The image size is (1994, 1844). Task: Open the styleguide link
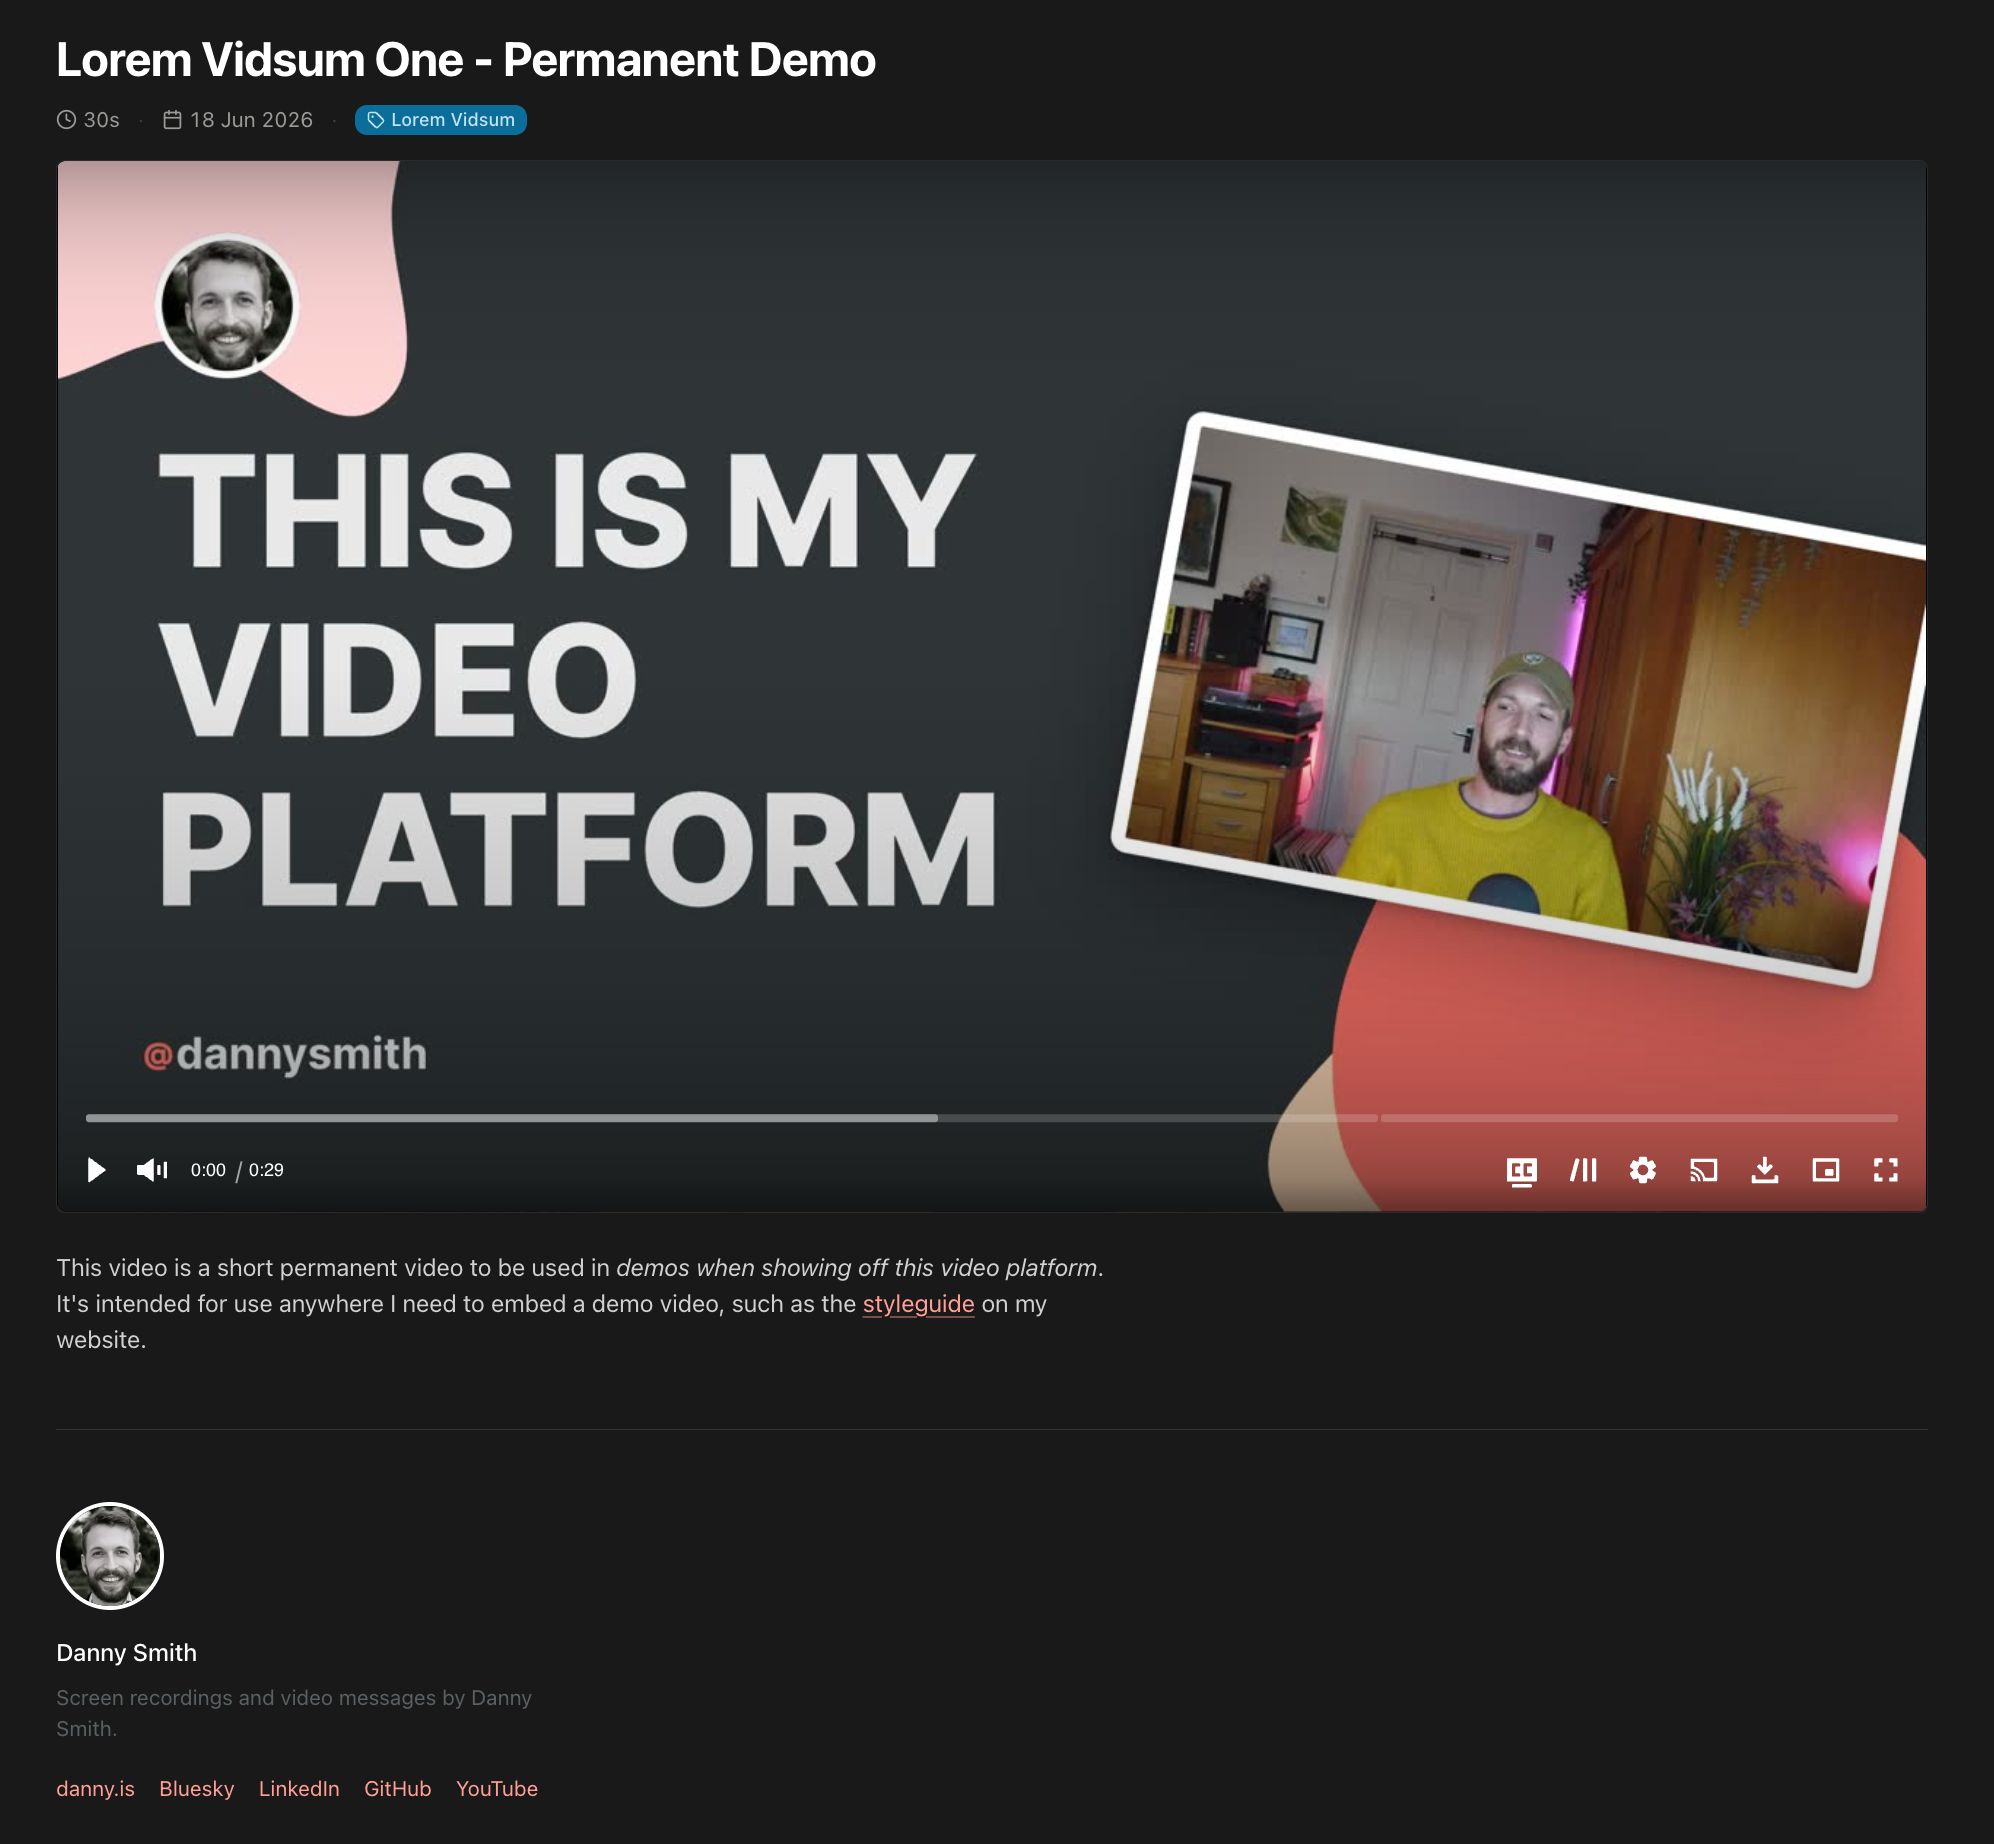pyautogui.click(x=918, y=1304)
